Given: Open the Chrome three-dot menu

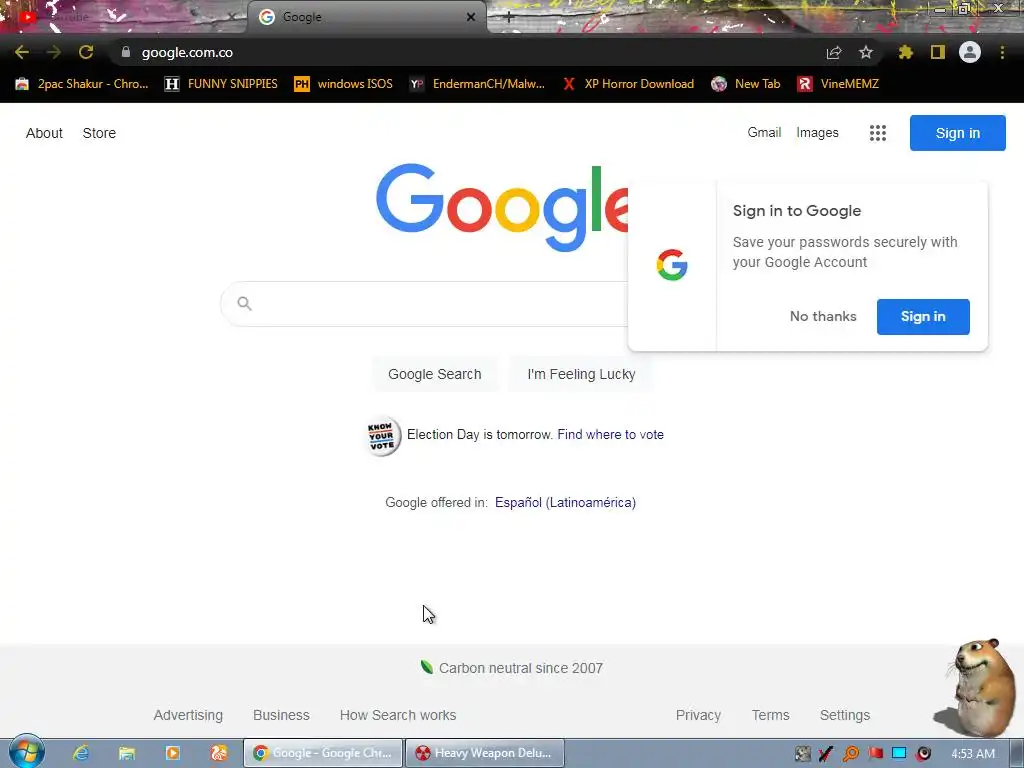Looking at the screenshot, I should click(1002, 52).
